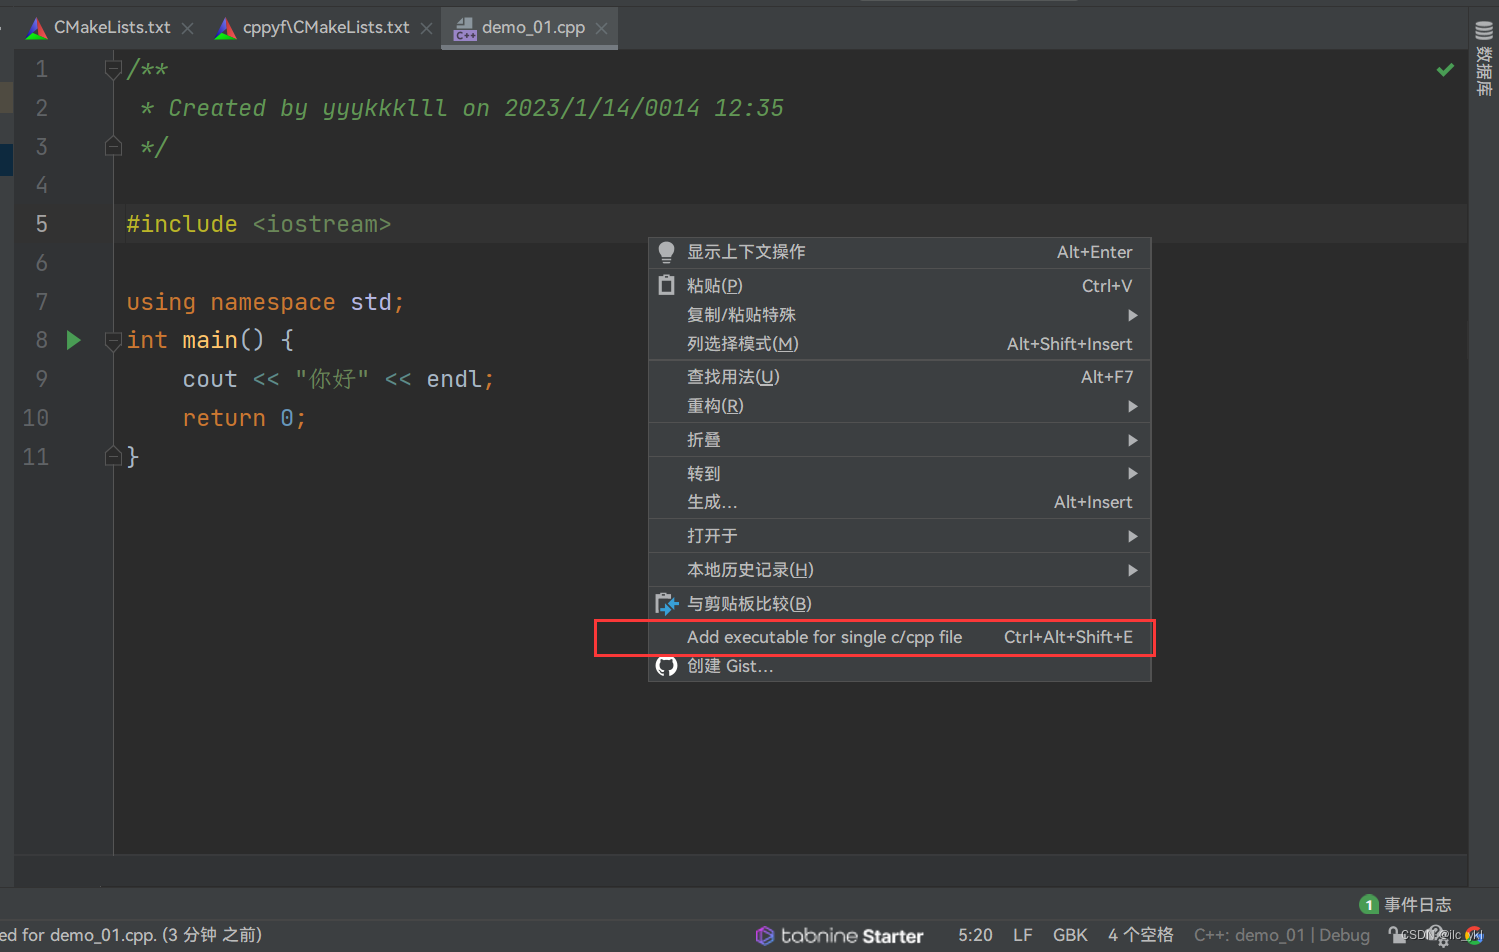Click the cout 你好 statement line

point(338,379)
